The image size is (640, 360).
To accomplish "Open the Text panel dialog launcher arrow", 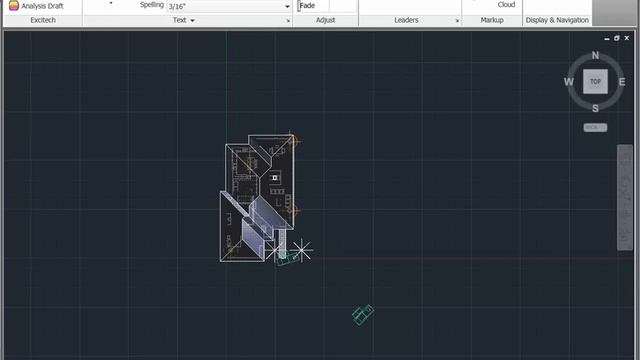I will (x=288, y=21).
